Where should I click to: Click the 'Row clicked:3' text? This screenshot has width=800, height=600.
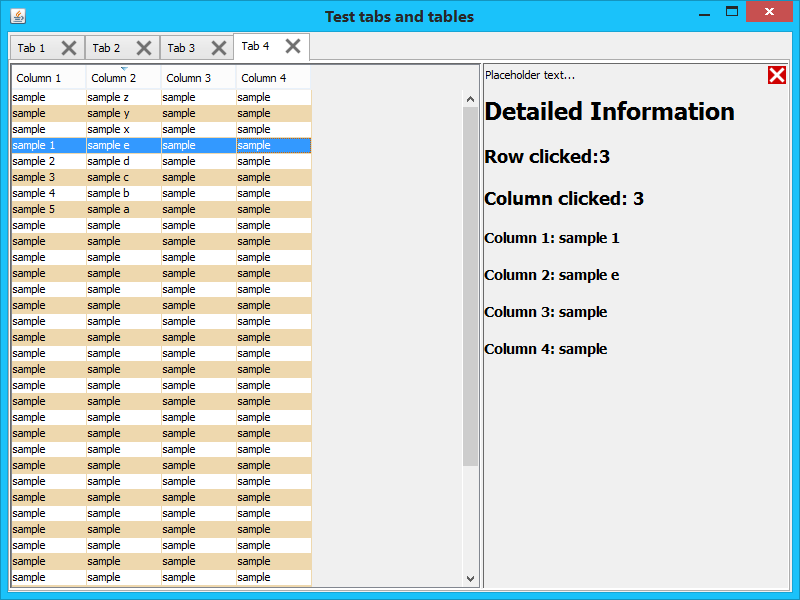tap(547, 157)
